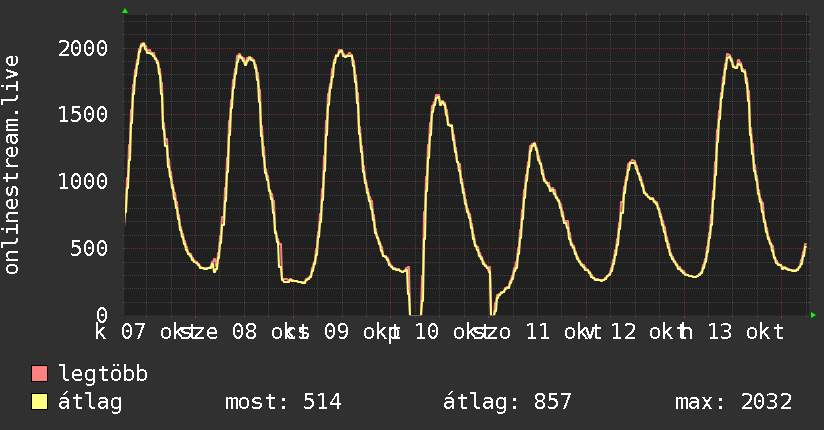The image size is (824, 430).
Task: Click the 2000 y-axis label
Action: (83, 48)
